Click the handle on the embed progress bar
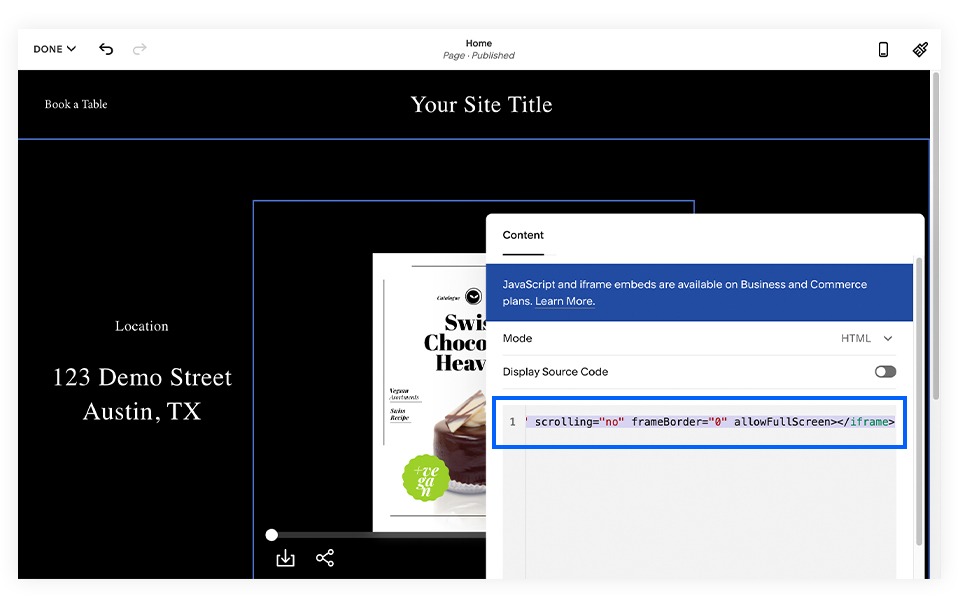The width and height of the screenshot is (960, 608). click(x=272, y=535)
